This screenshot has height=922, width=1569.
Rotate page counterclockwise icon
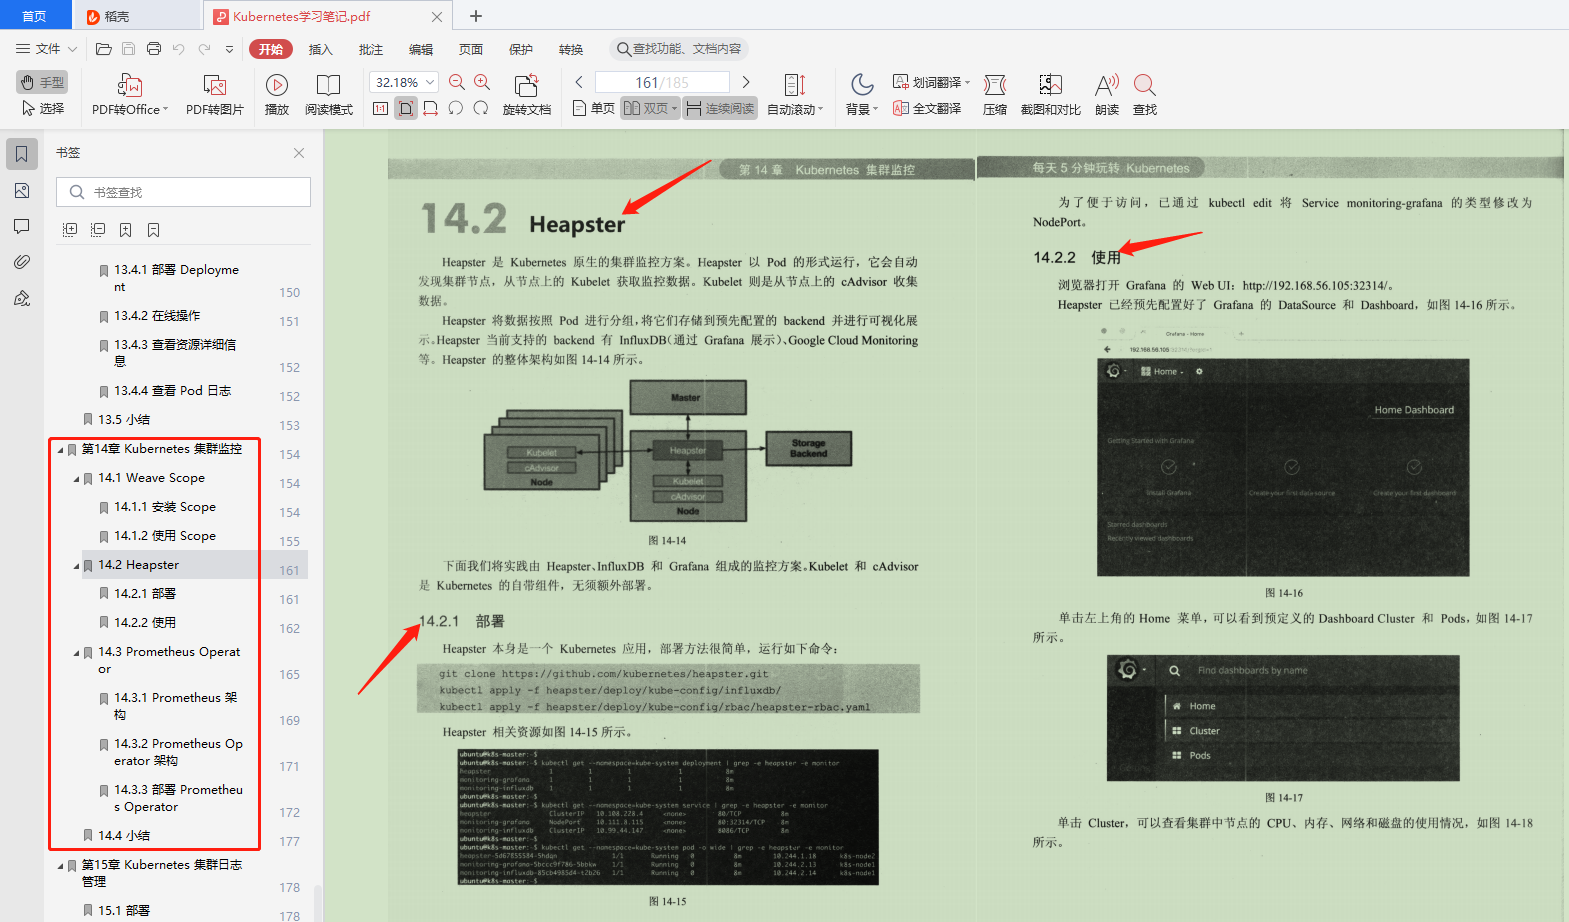456,108
